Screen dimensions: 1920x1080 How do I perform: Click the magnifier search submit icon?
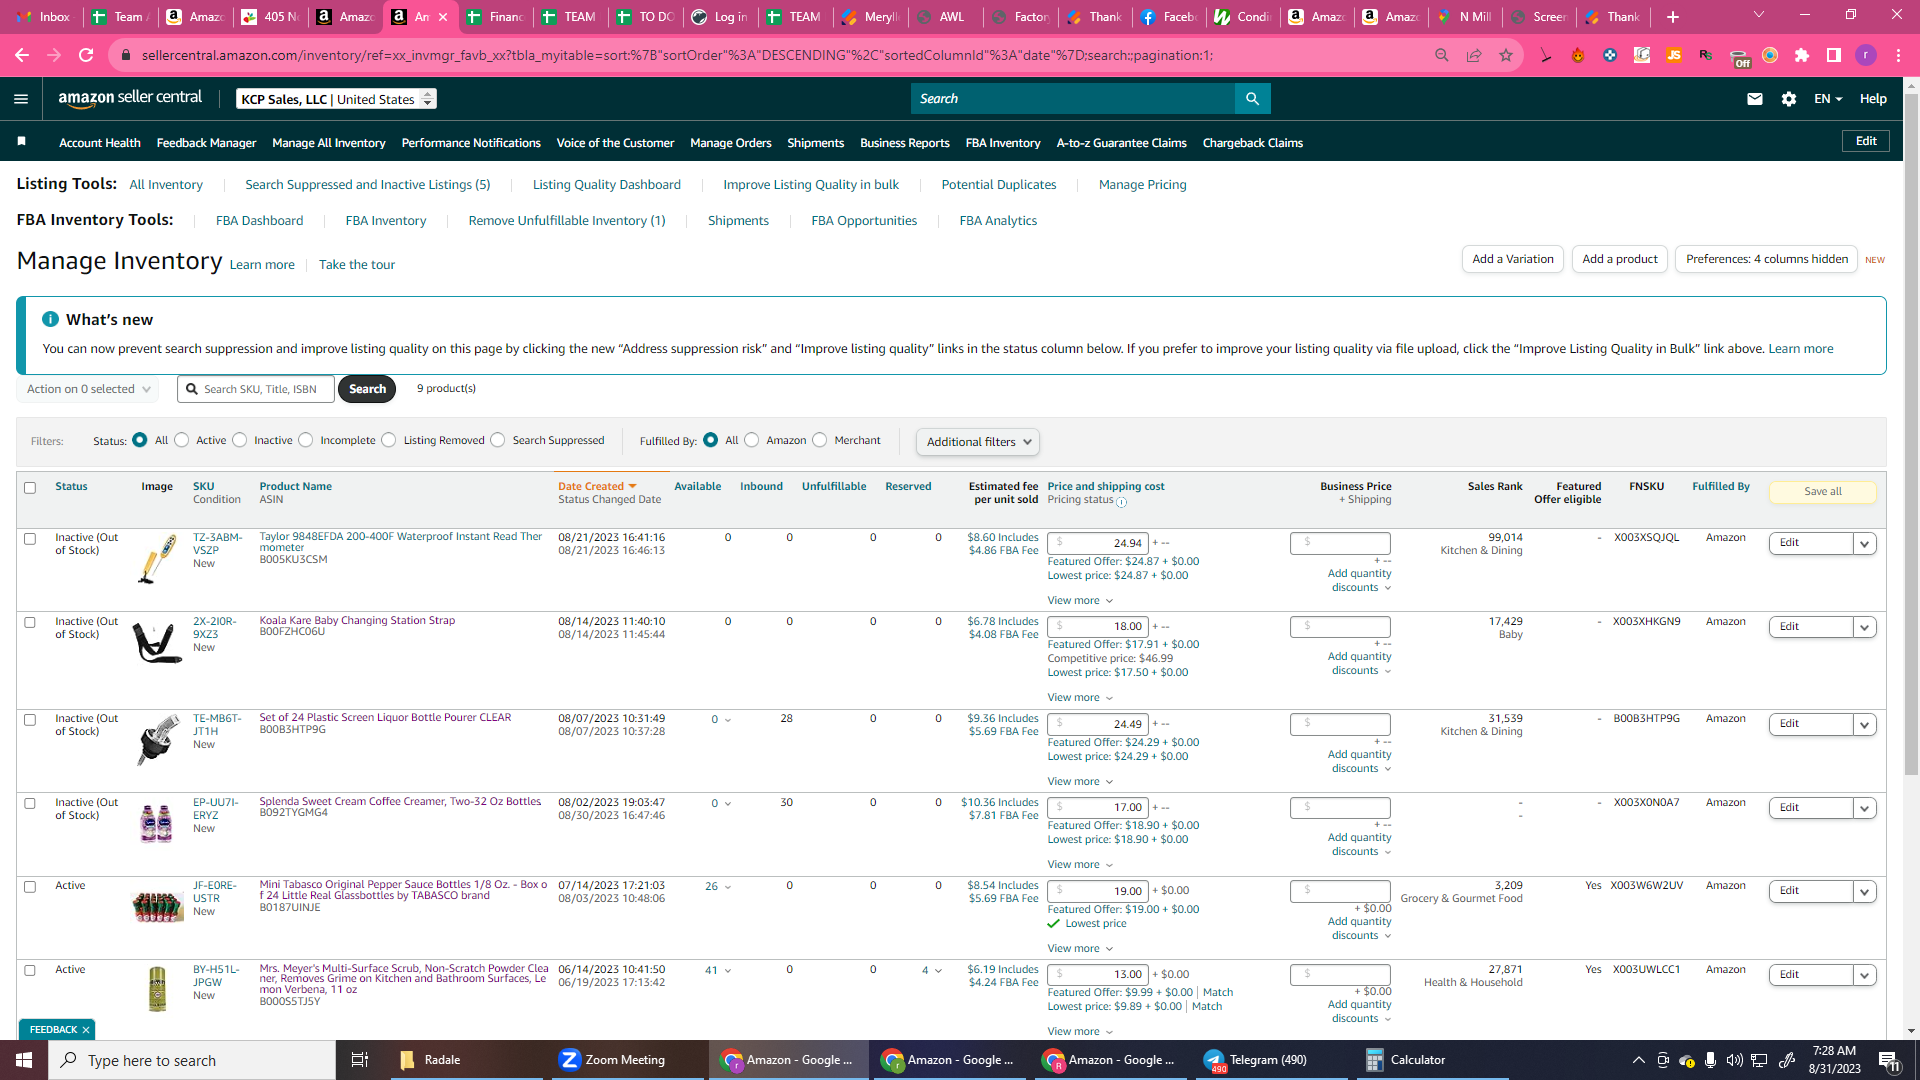click(1252, 98)
